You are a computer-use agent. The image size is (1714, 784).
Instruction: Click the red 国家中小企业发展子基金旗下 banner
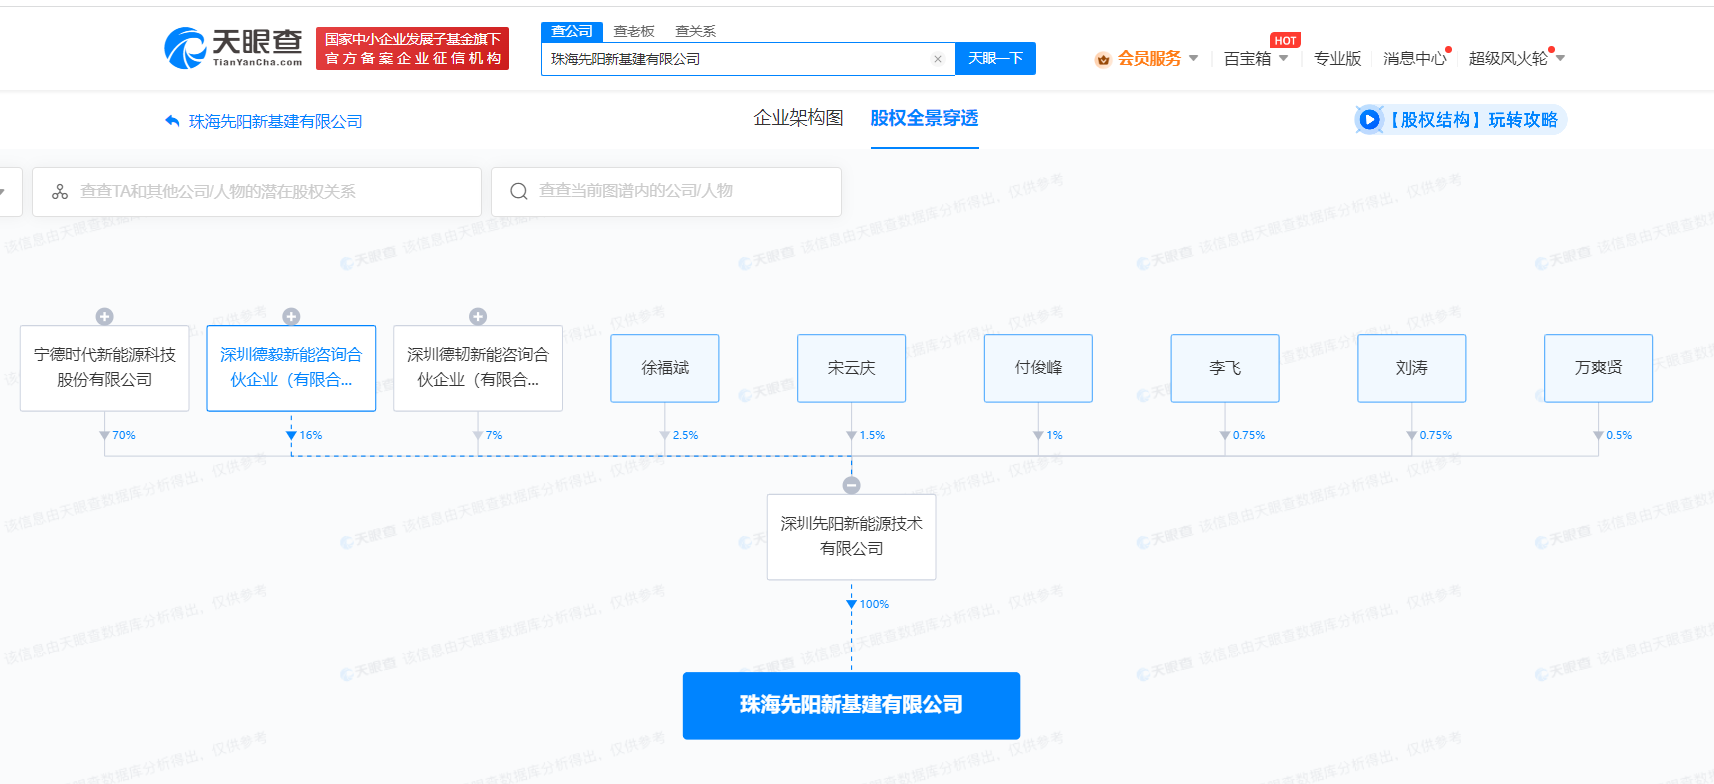click(412, 48)
